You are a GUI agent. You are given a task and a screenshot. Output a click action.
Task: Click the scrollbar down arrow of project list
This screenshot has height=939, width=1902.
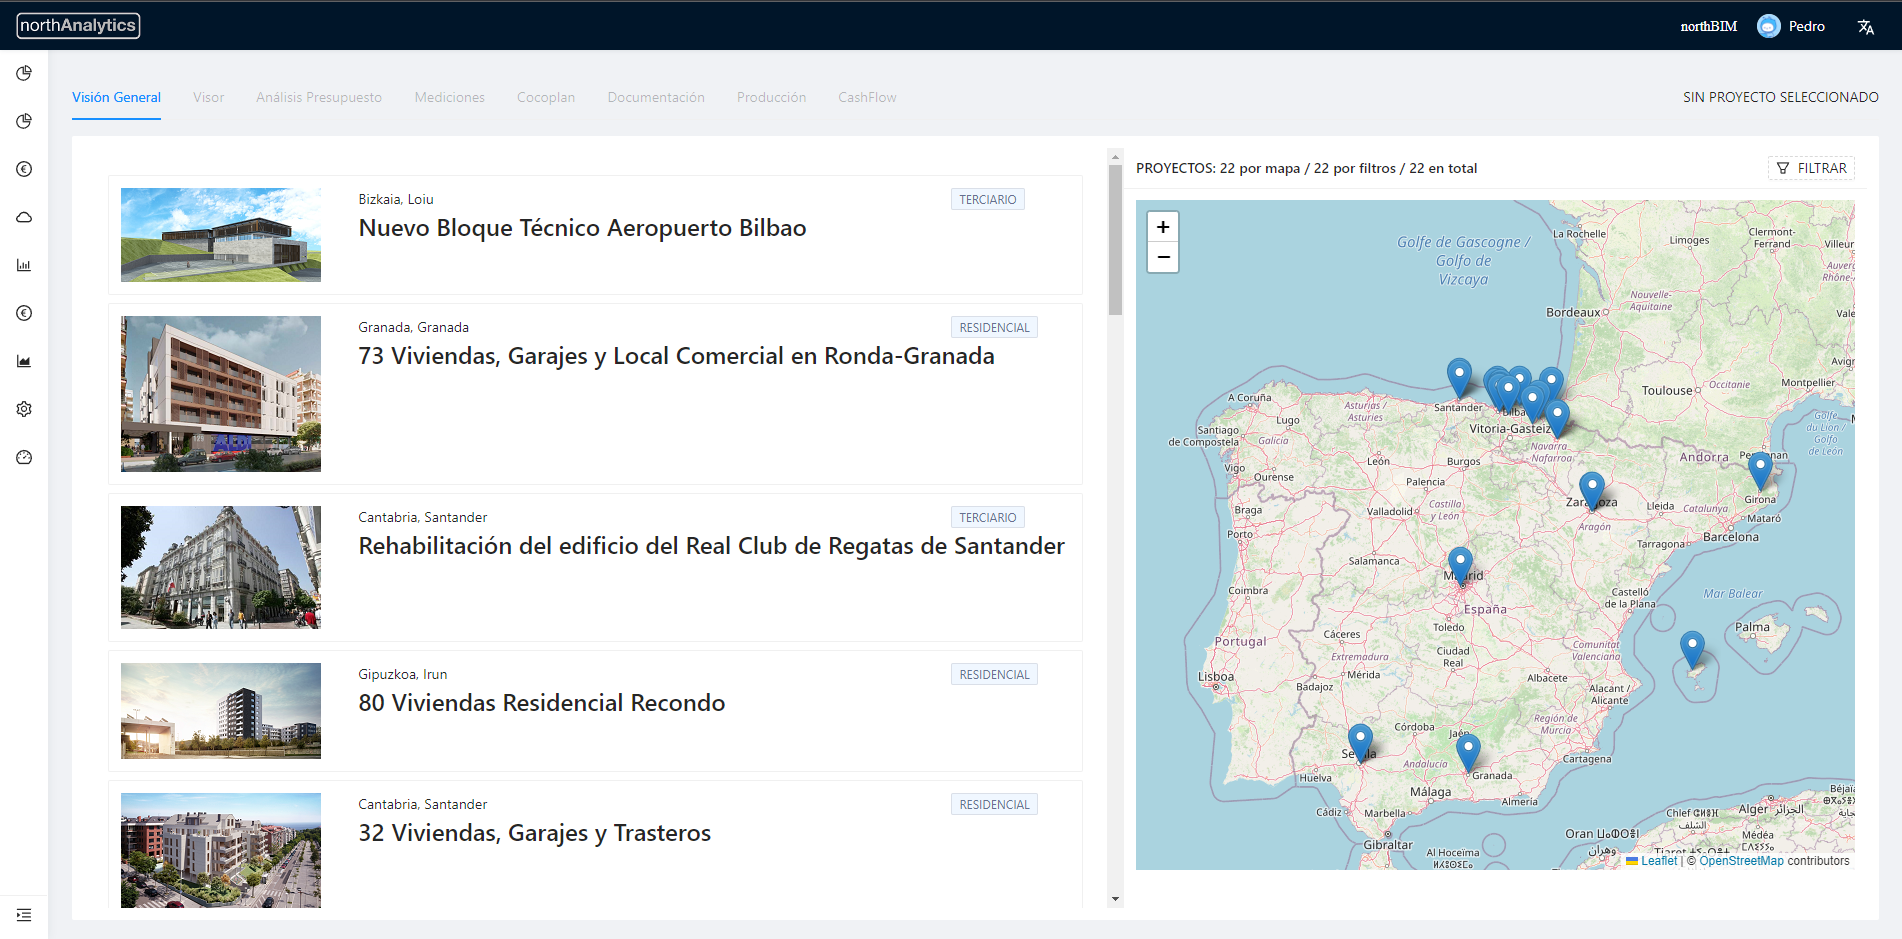1115,899
